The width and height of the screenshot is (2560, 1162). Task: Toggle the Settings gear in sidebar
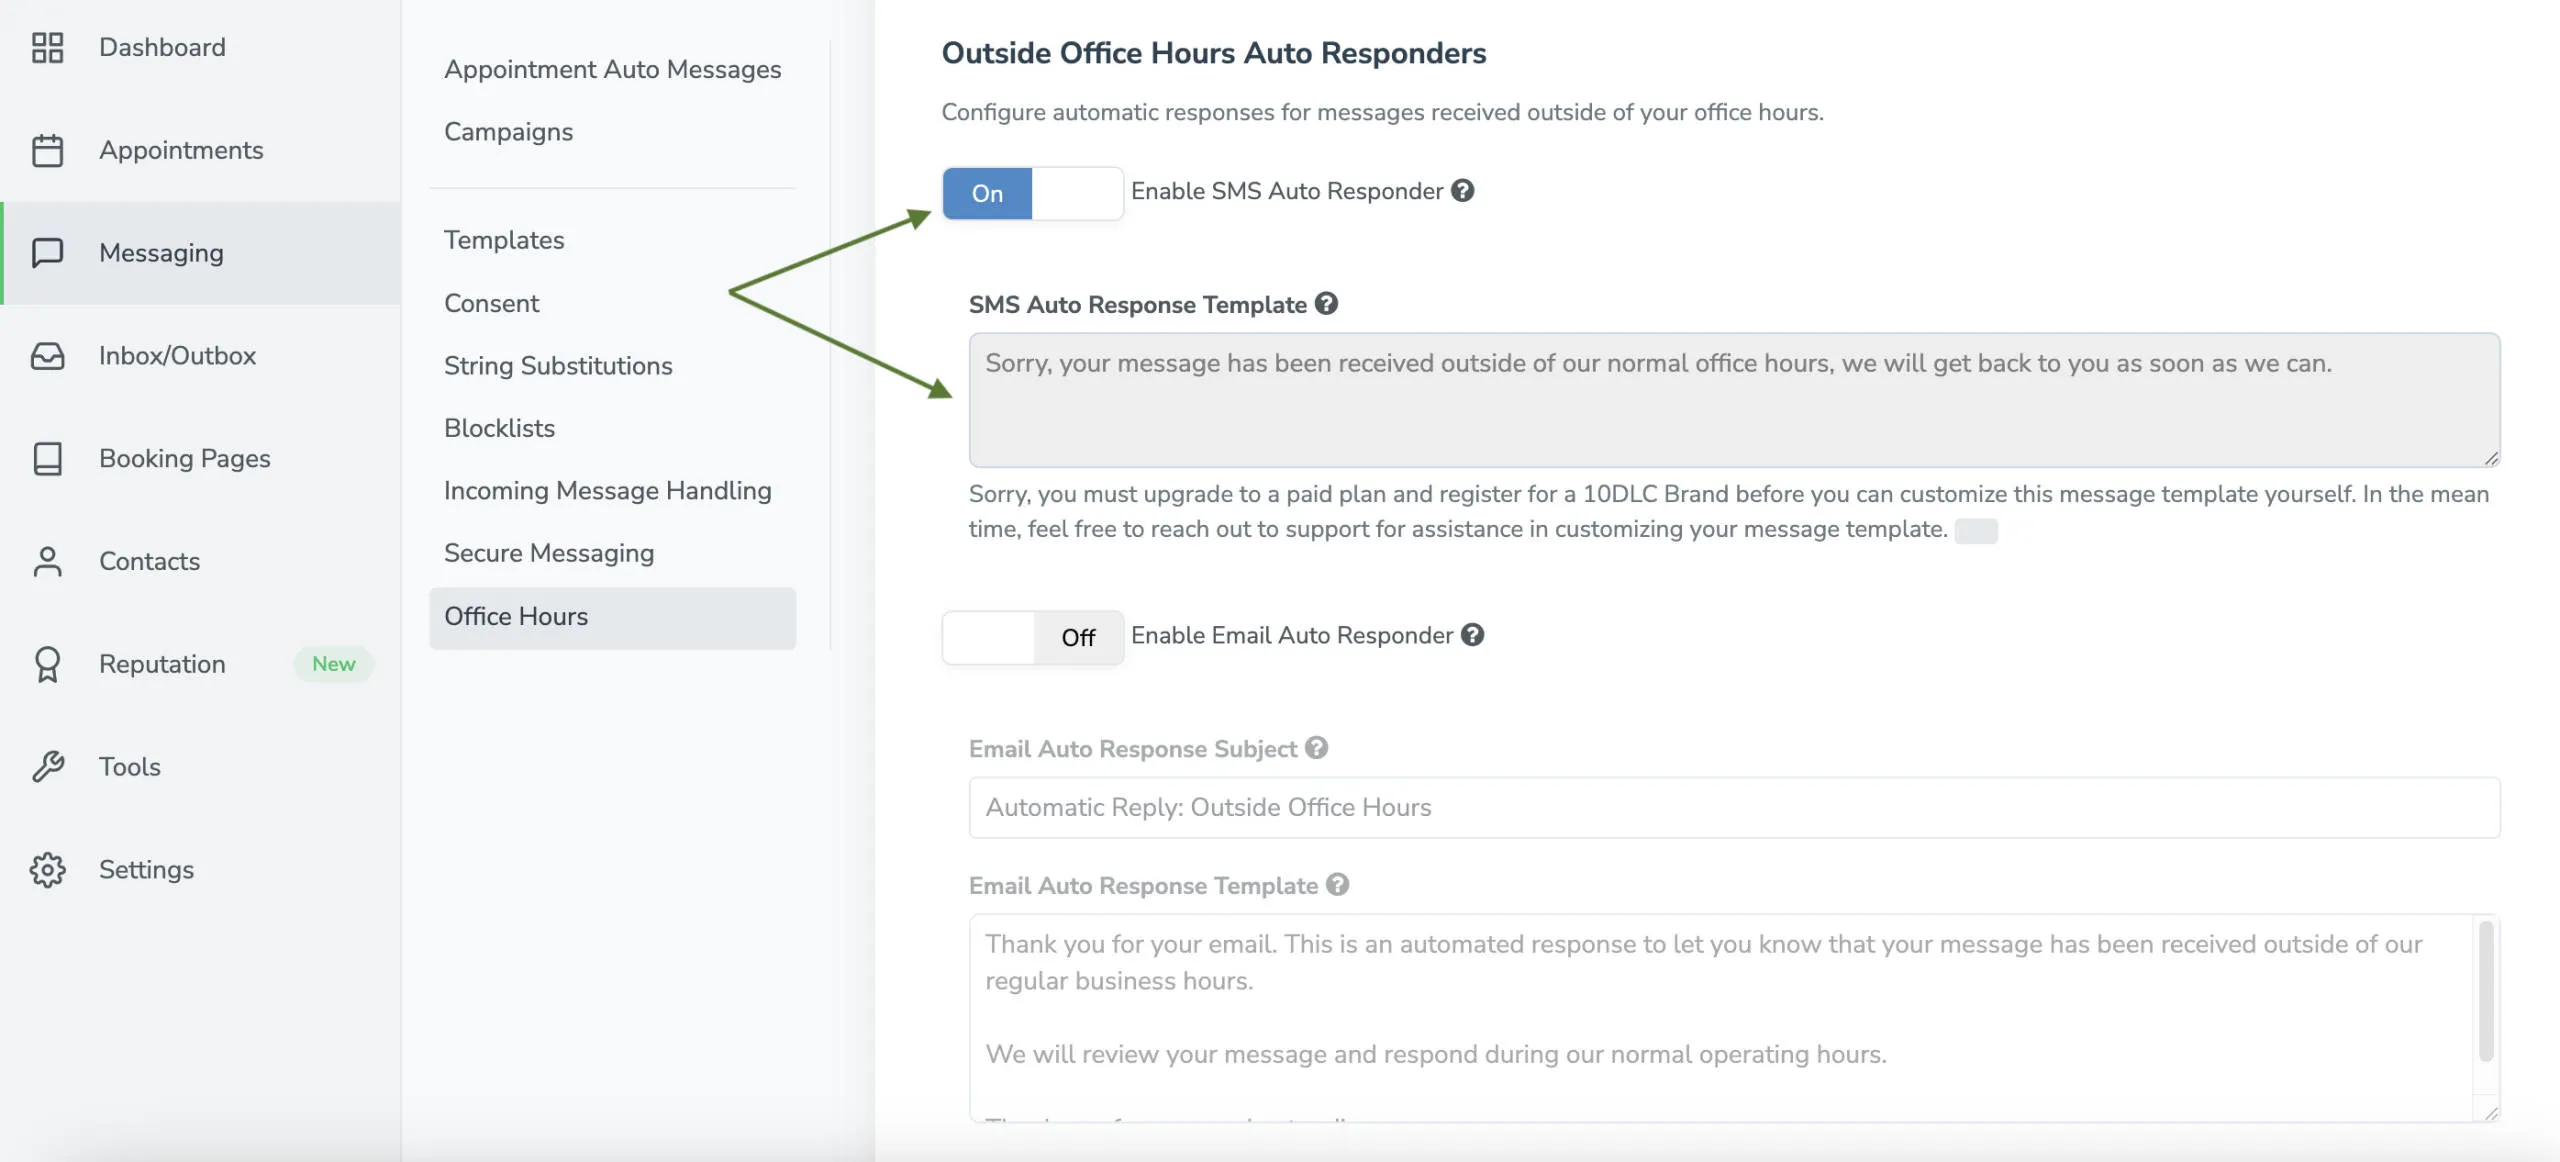pos(47,869)
